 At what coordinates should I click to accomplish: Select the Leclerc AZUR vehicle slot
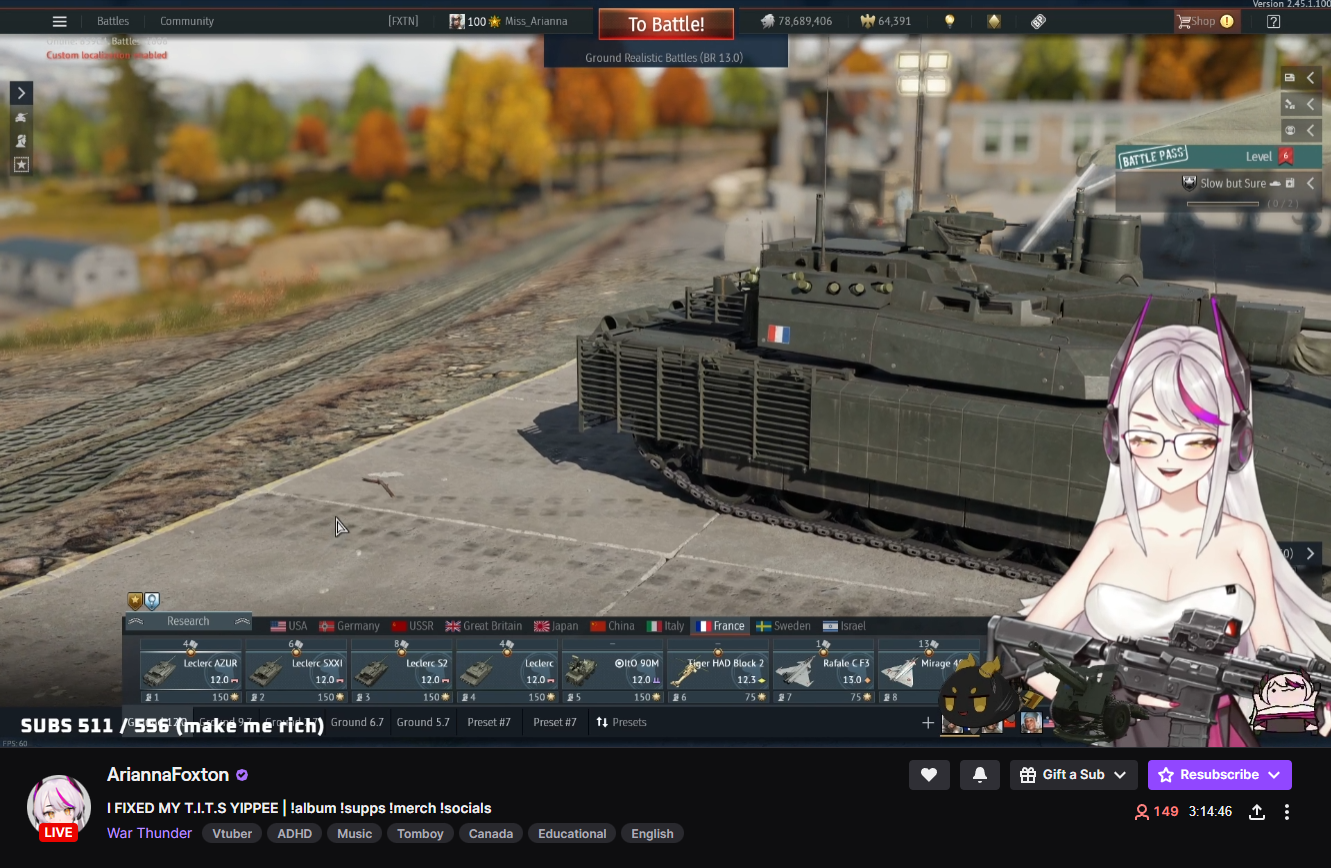tap(190, 672)
